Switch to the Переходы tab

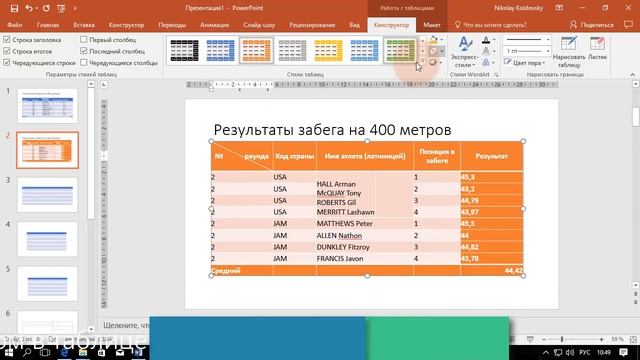click(x=172, y=25)
